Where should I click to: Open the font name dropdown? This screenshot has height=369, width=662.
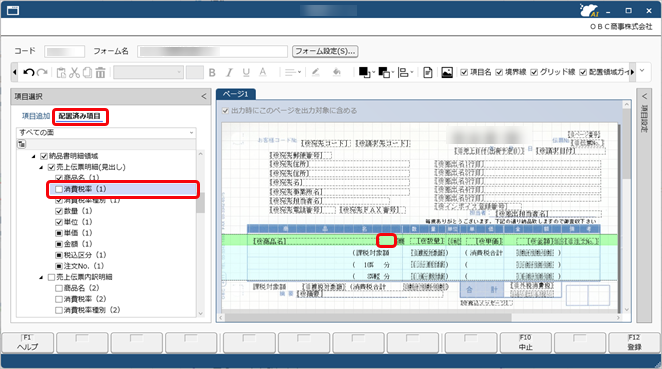click(x=148, y=73)
